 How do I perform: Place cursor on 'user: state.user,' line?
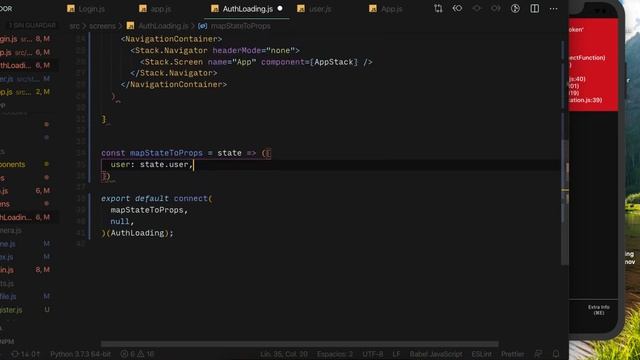(151, 164)
